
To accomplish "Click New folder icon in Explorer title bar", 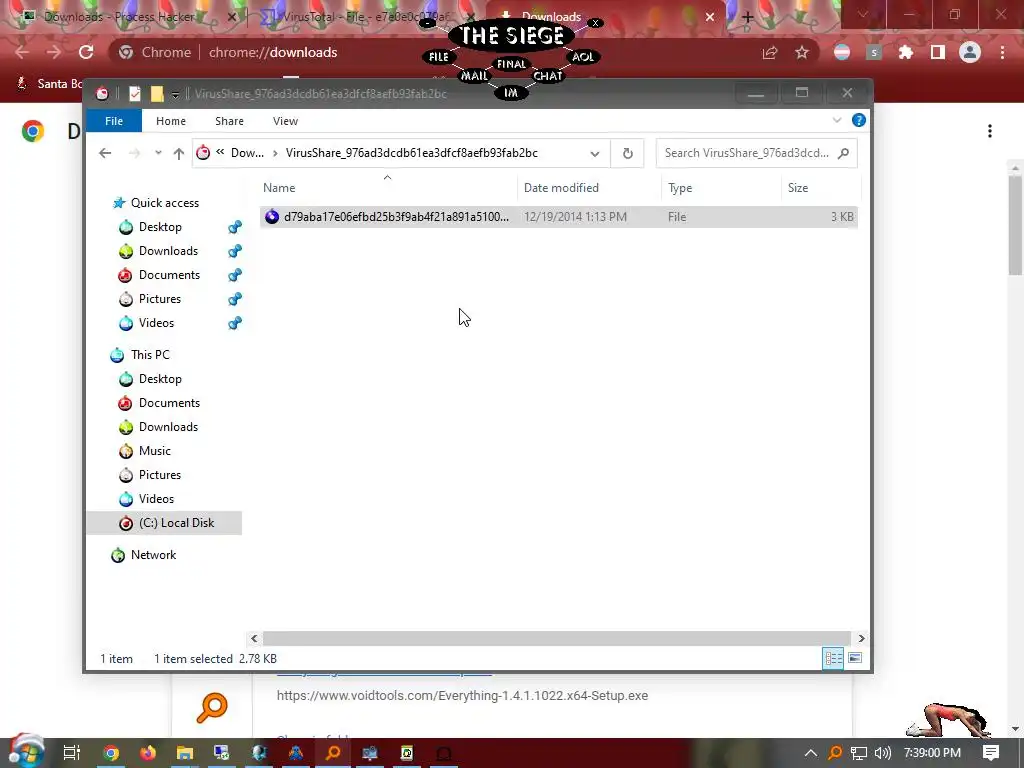I will tap(157, 94).
